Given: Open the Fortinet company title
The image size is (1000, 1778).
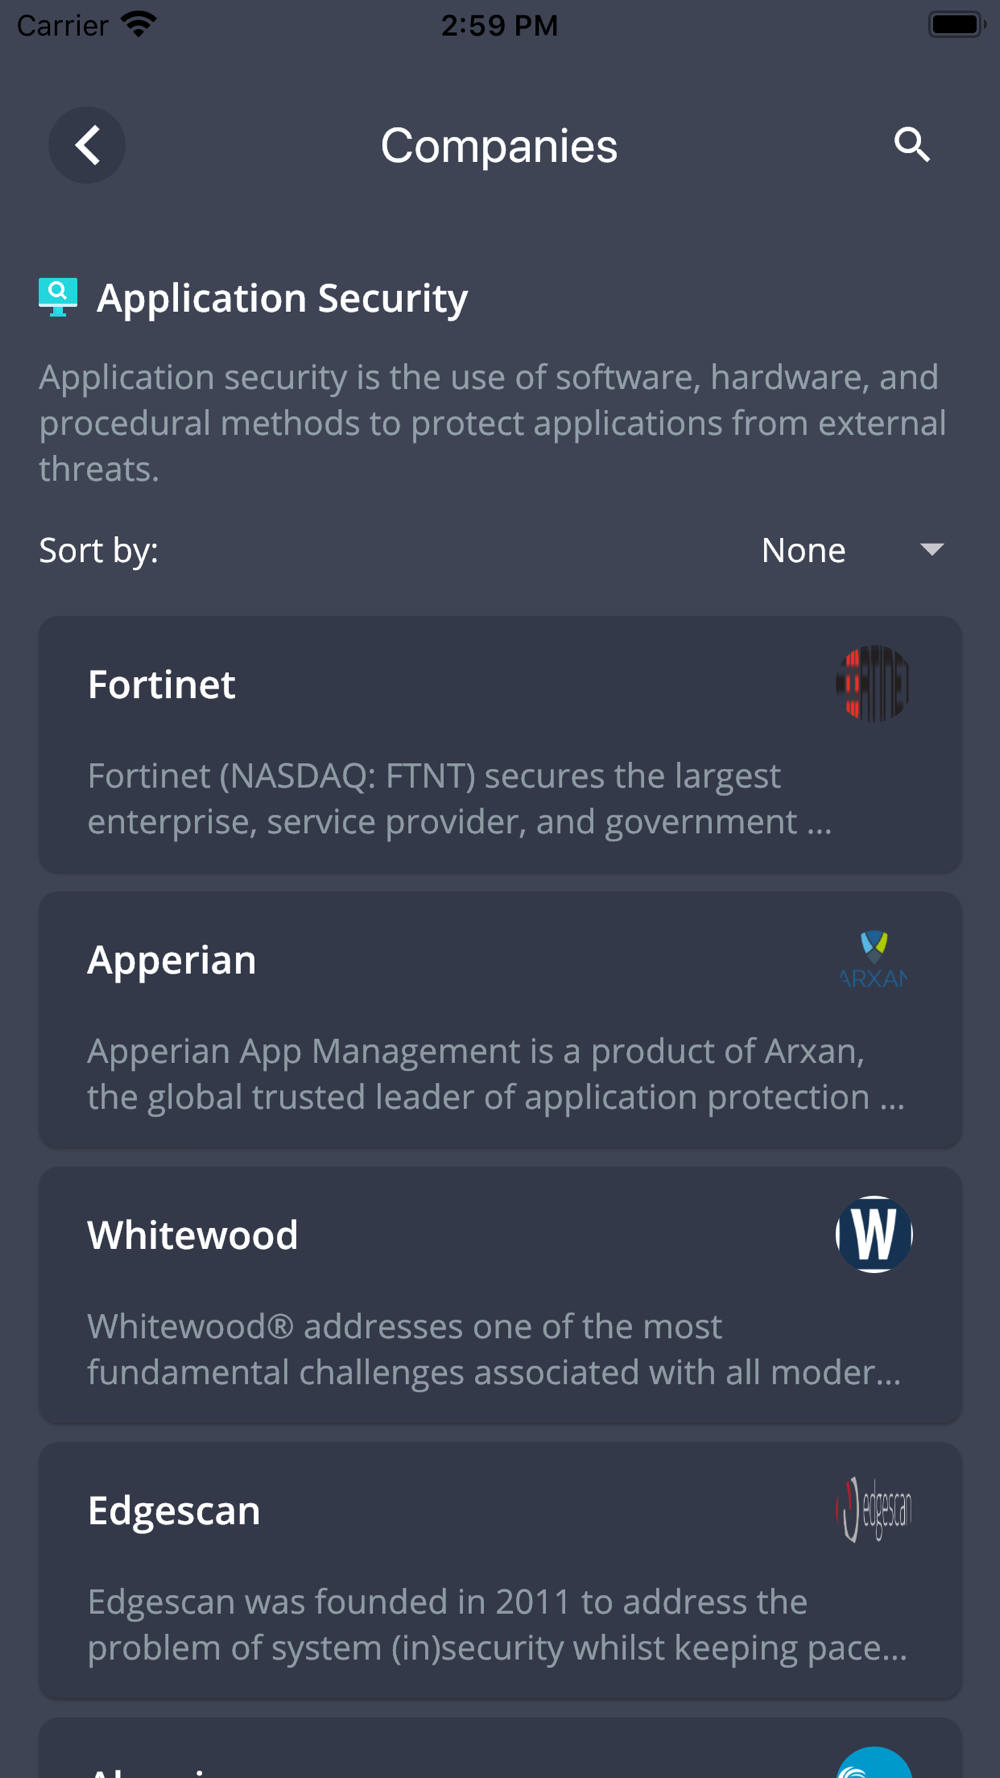Looking at the screenshot, I should [161, 685].
